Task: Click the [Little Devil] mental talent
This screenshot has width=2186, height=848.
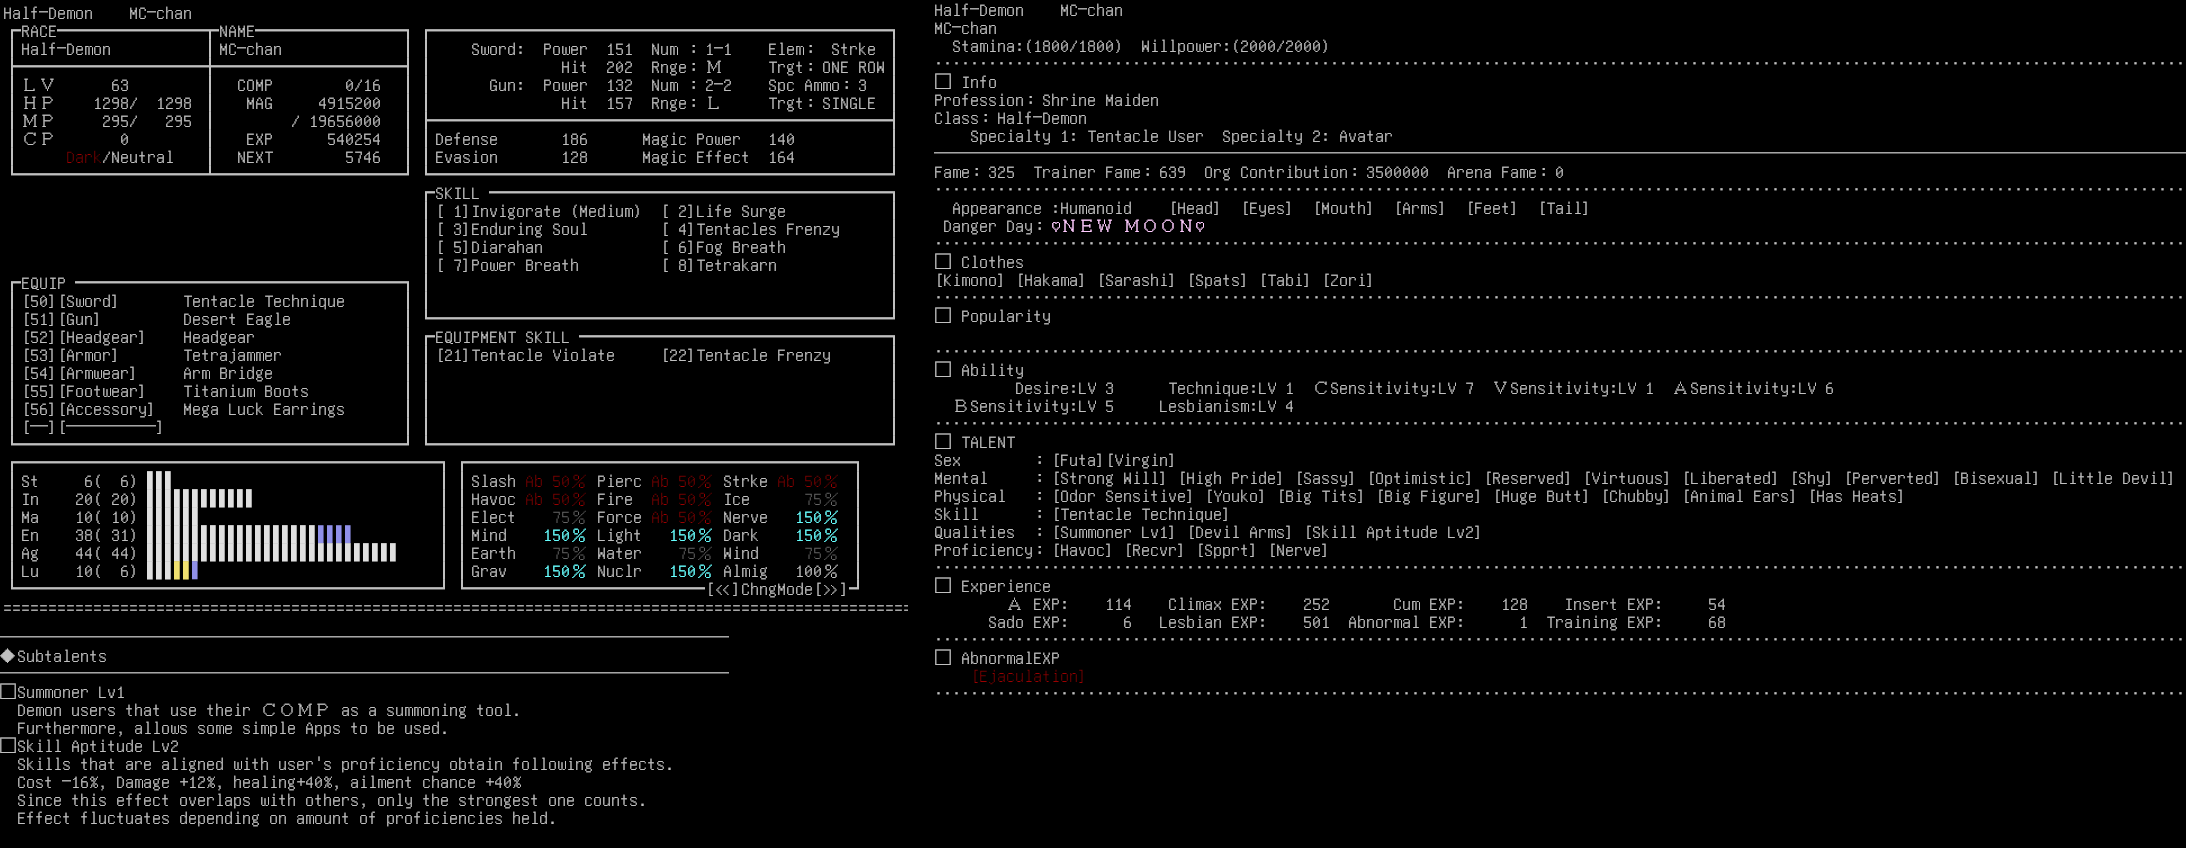Action: pyautogui.click(x=2113, y=479)
